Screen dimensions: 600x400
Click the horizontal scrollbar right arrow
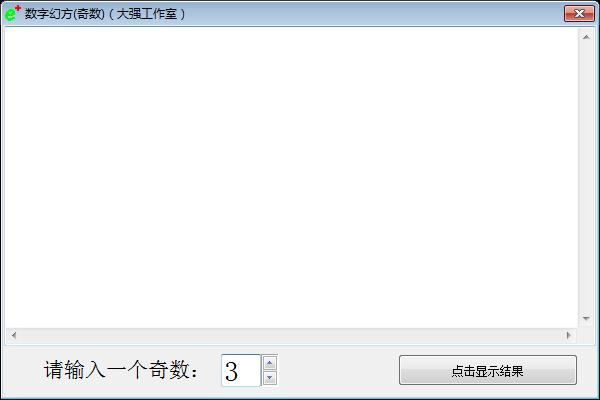pyautogui.click(x=569, y=336)
